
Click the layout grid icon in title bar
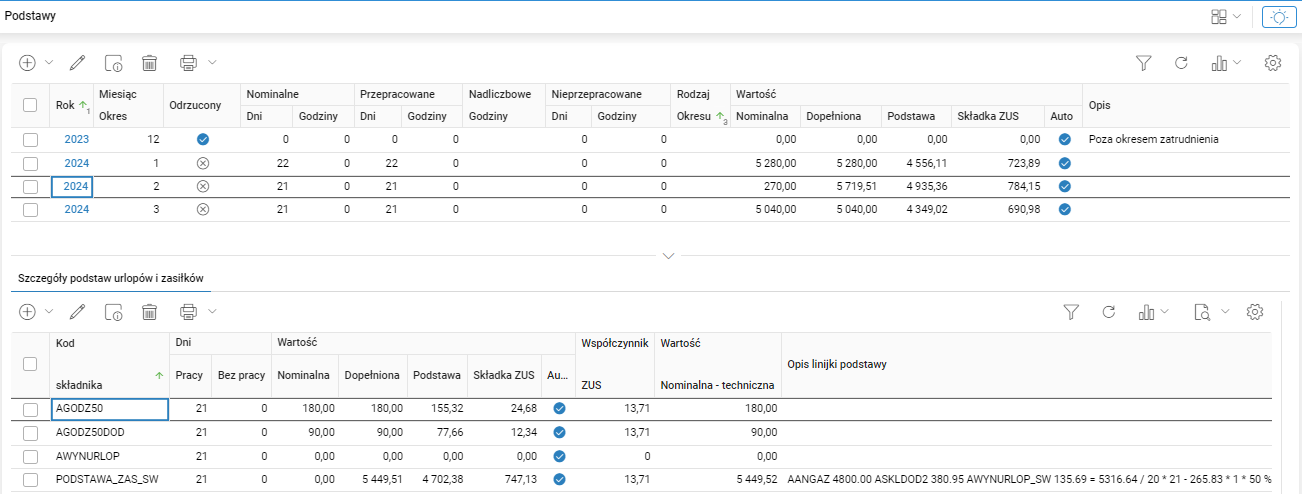pos(1218,17)
